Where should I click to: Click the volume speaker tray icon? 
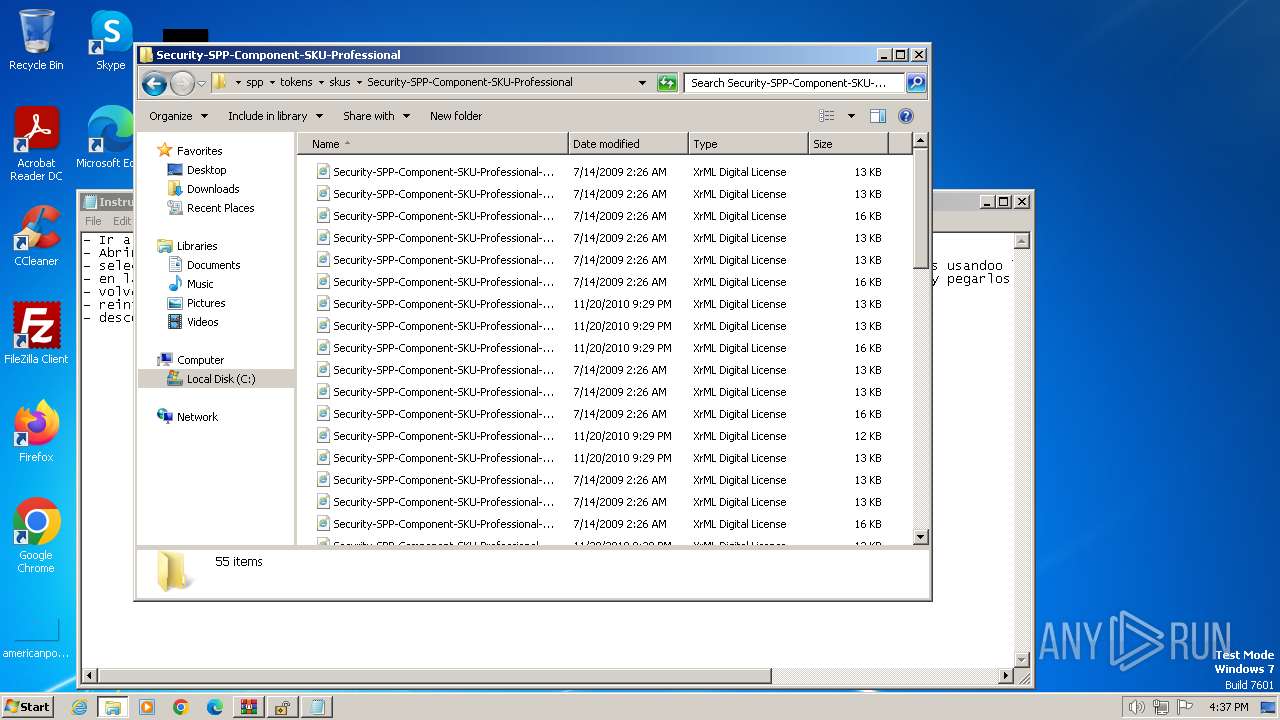[x=1136, y=707]
